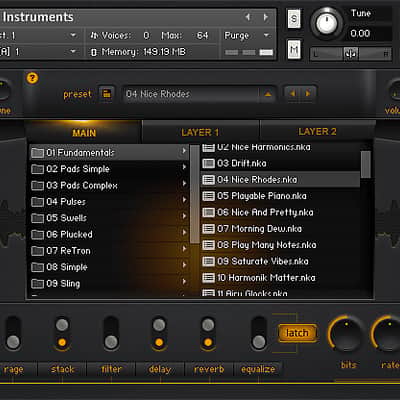Open the rage effect tab
The height and width of the screenshot is (400, 400).
[x=17, y=369]
